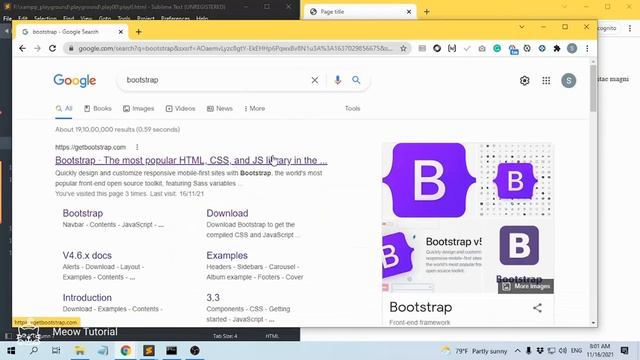
Task: Run the search with the magnifier icon
Action: tap(356, 80)
